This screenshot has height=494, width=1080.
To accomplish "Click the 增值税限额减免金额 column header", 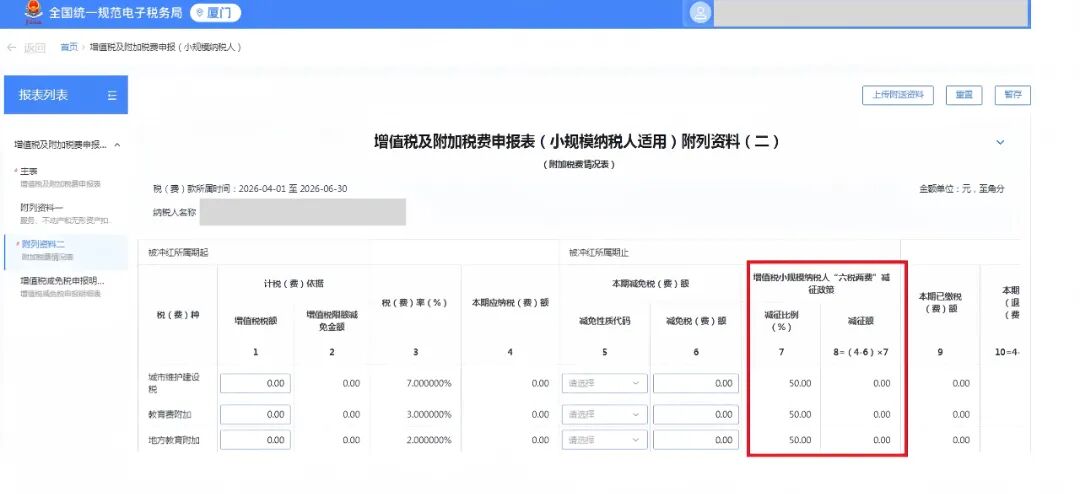I will pyautogui.click(x=332, y=320).
